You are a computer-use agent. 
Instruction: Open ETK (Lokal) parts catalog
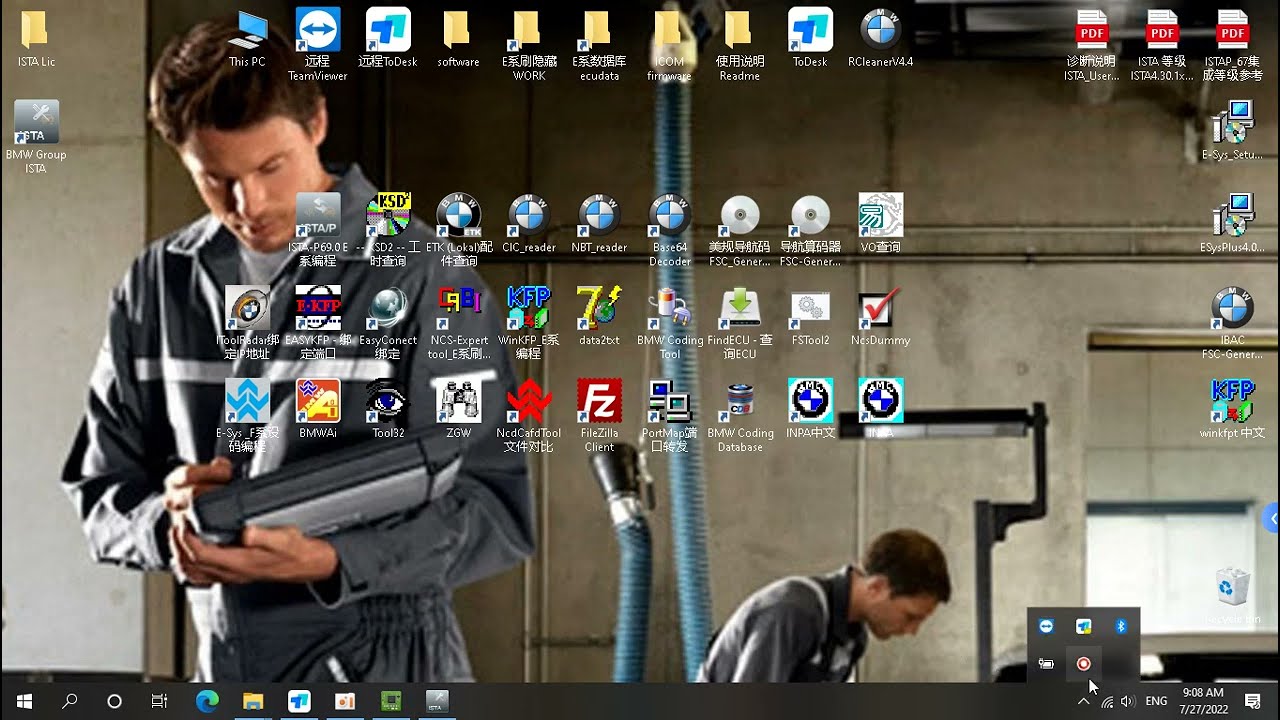[459, 230]
